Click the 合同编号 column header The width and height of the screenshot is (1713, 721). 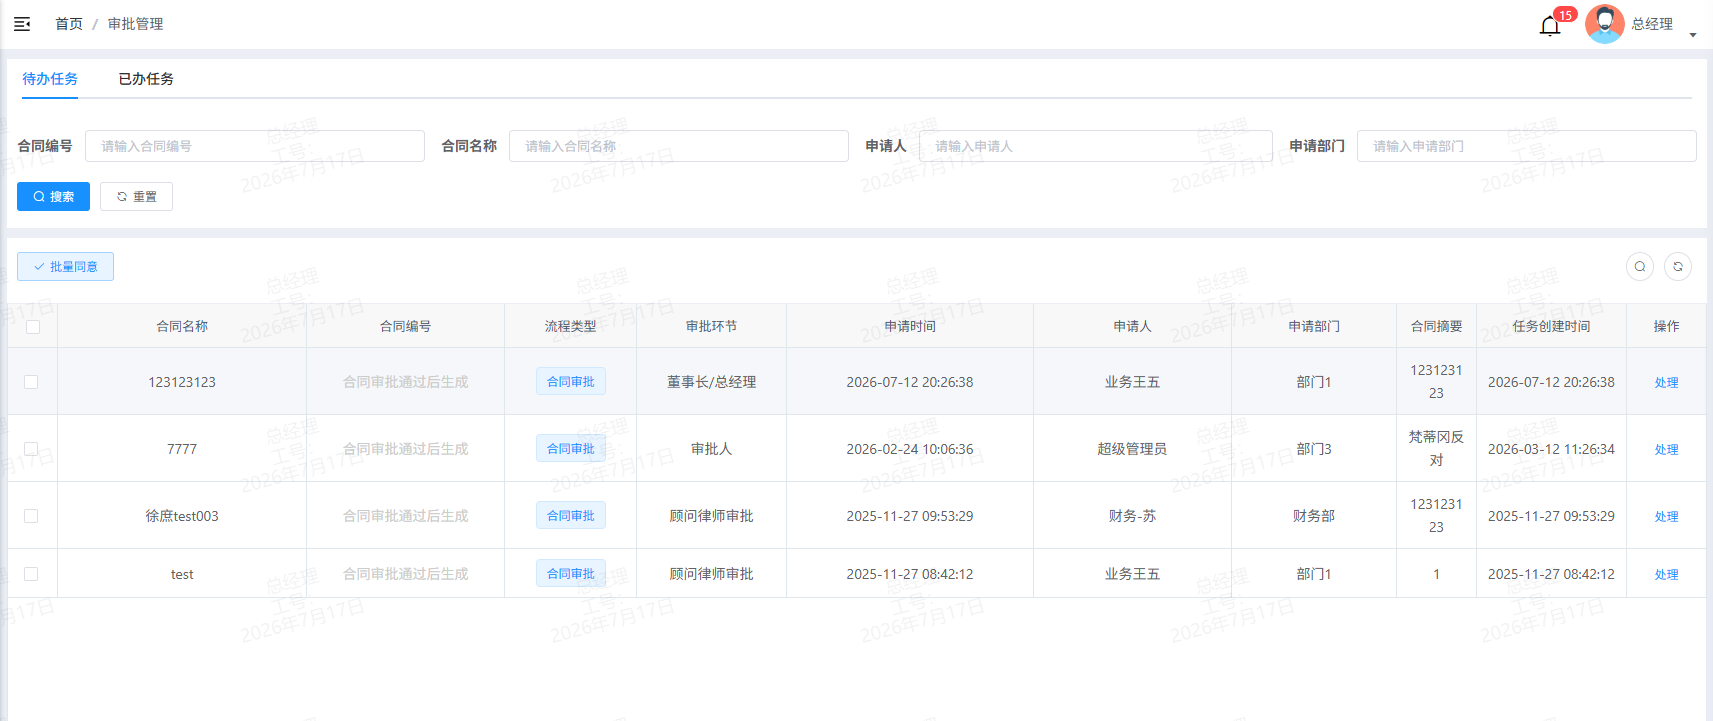tap(406, 326)
